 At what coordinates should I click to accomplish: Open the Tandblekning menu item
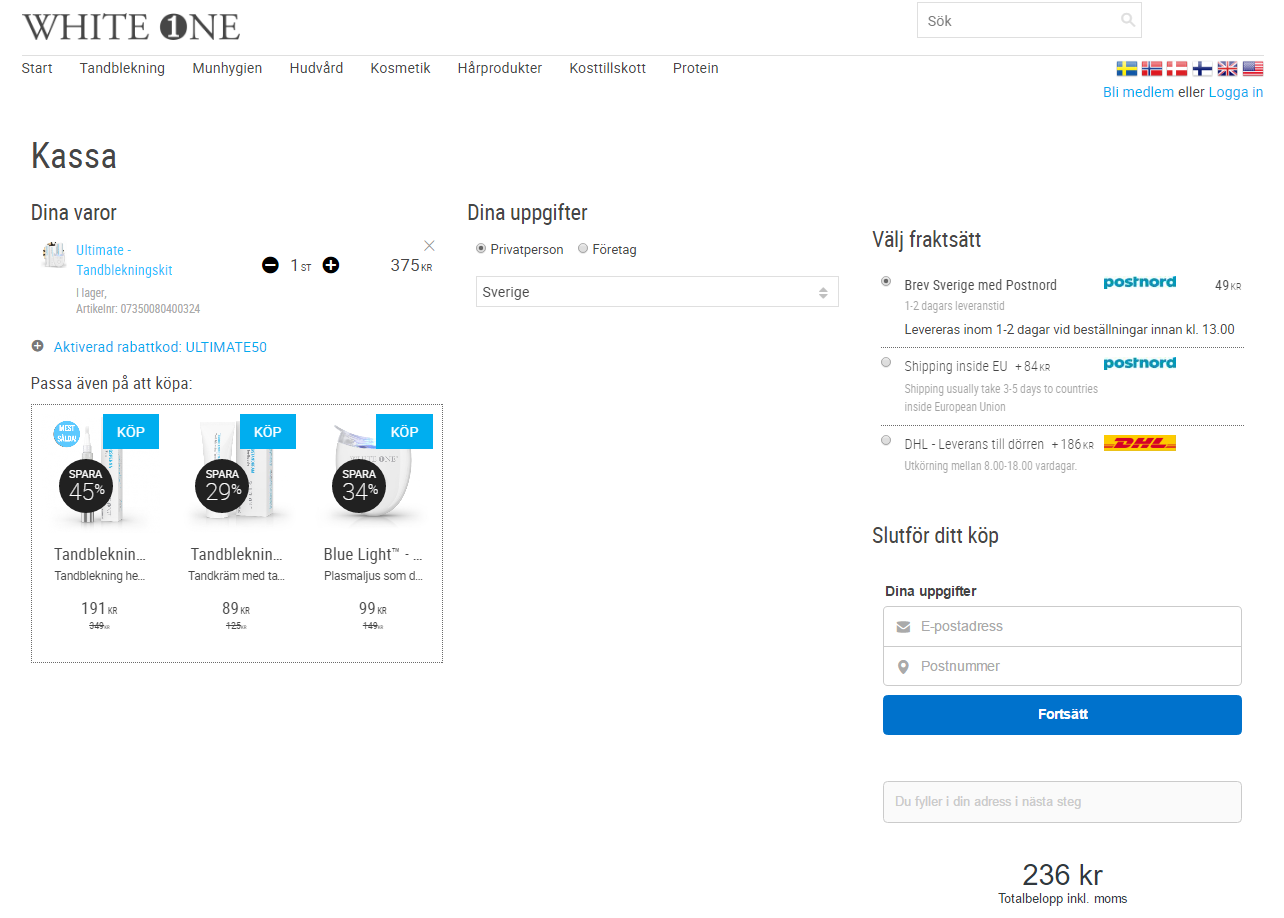[x=122, y=68]
